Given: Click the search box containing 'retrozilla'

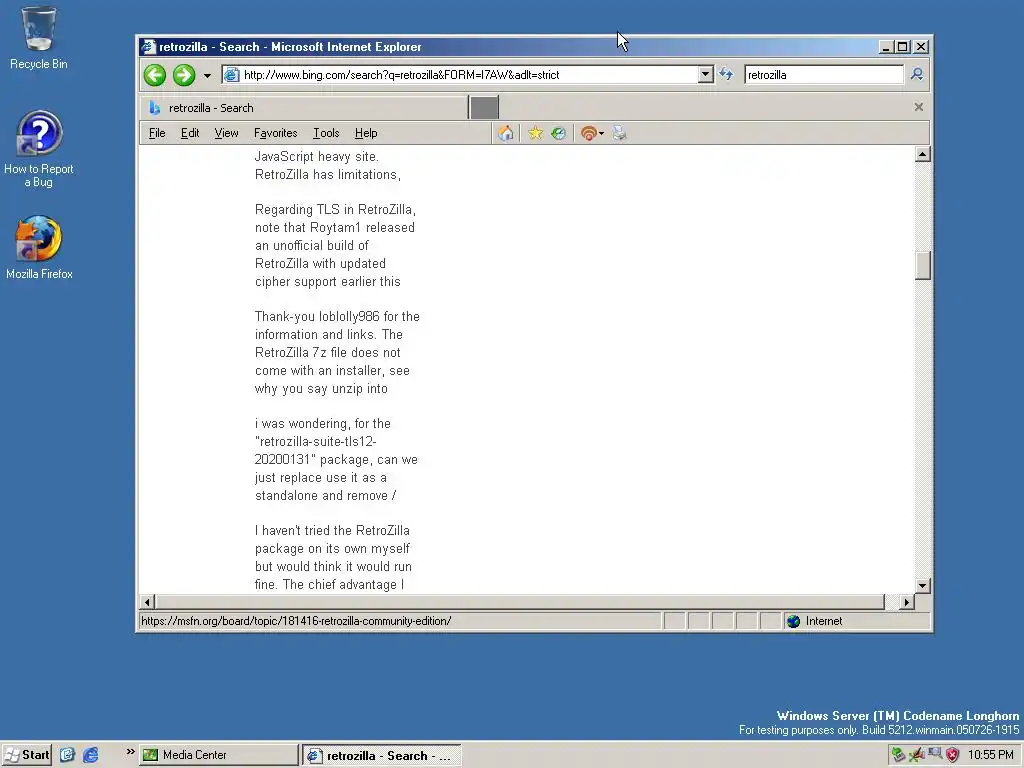Looking at the screenshot, I should pos(824,75).
